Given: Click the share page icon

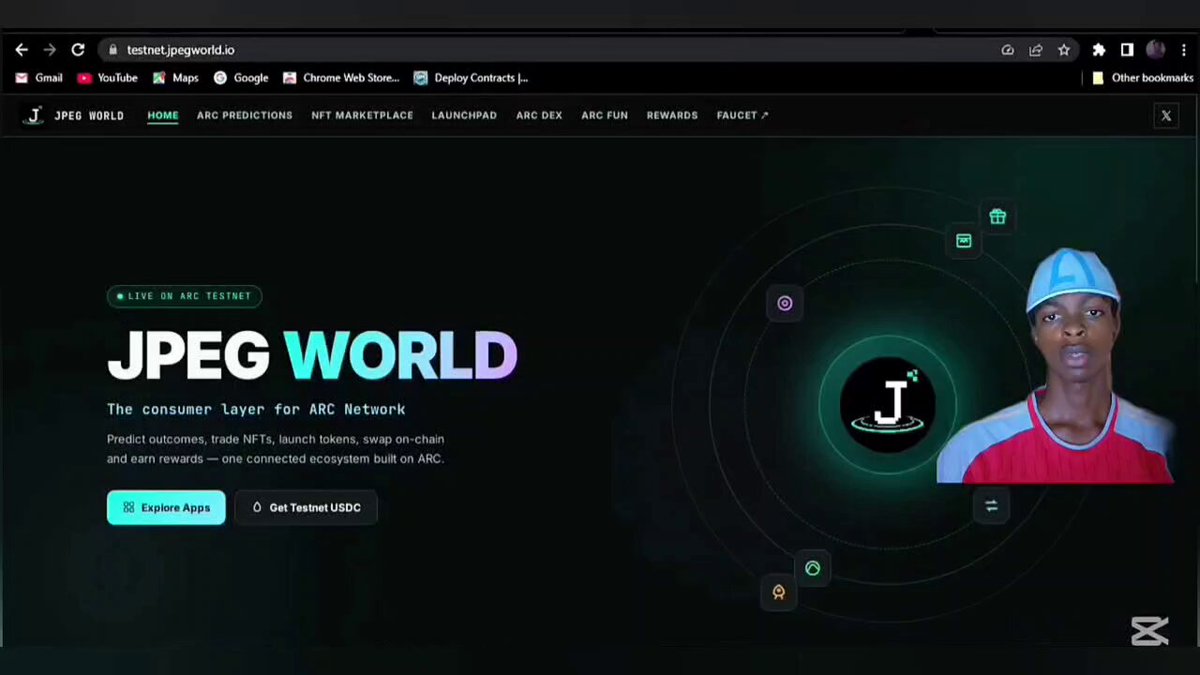Looking at the screenshot, I should tap(1036, 50).
